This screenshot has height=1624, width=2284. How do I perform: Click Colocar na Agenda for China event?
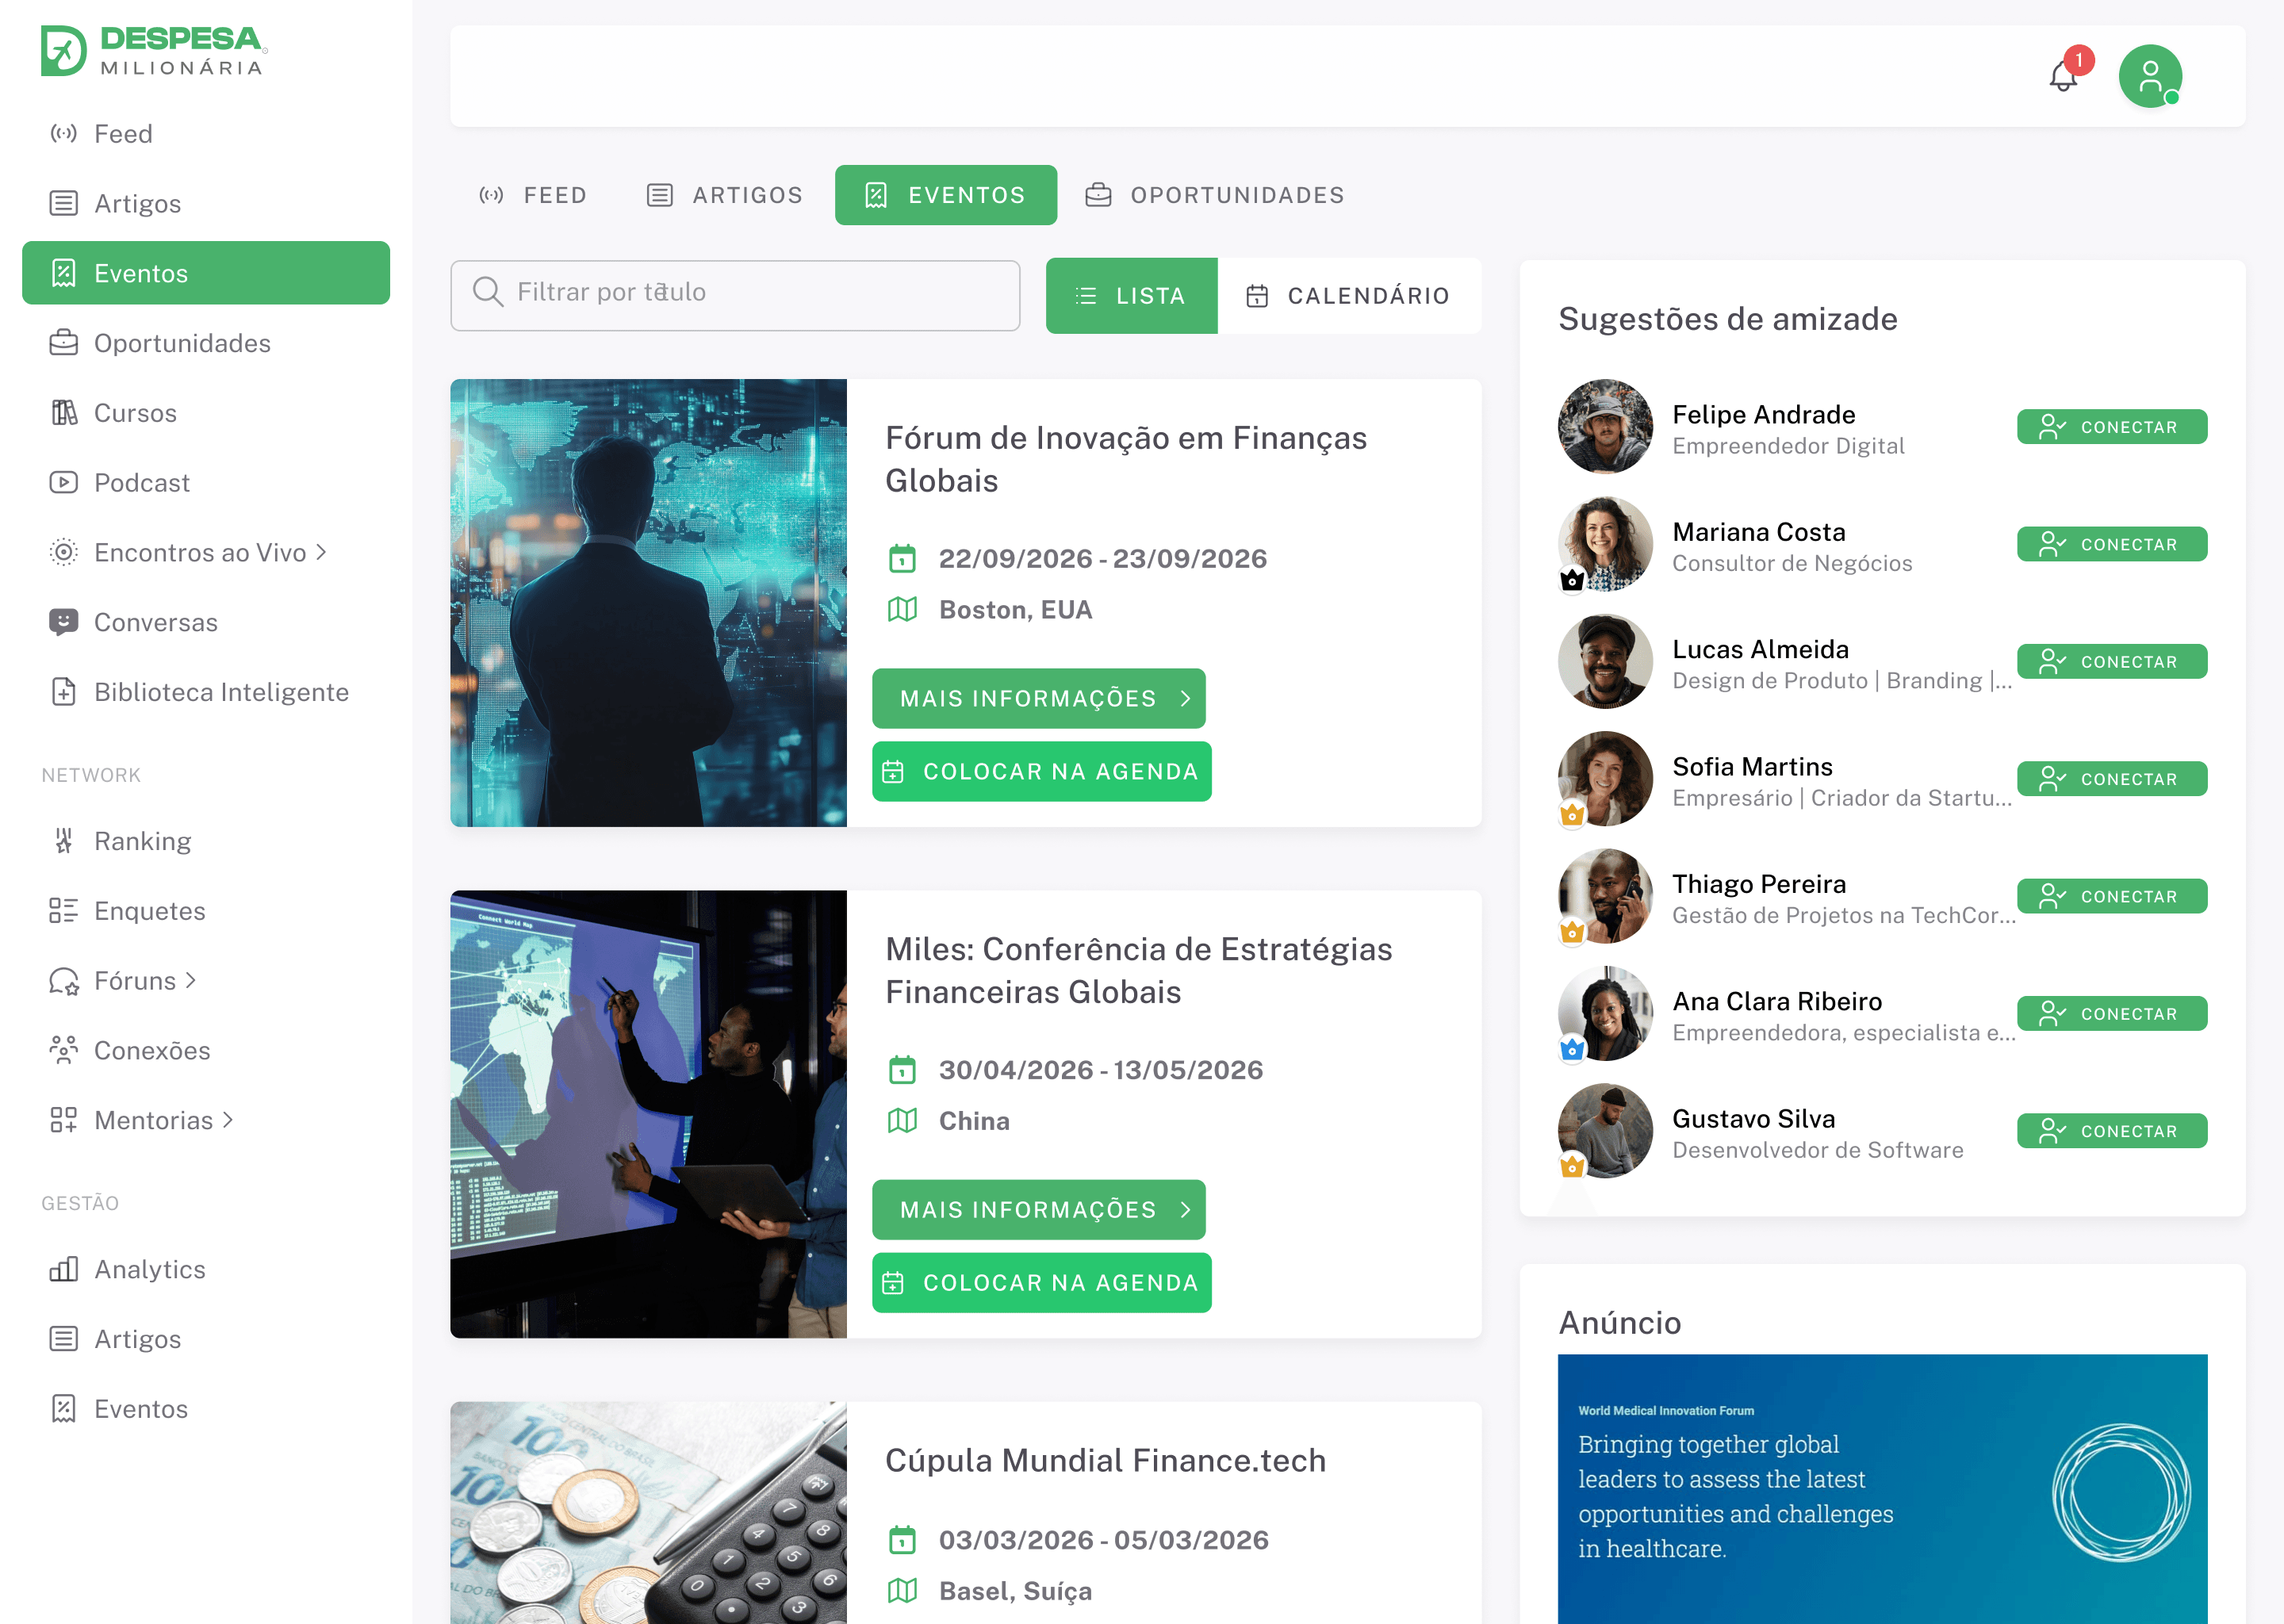[x=1041, y=1283]
